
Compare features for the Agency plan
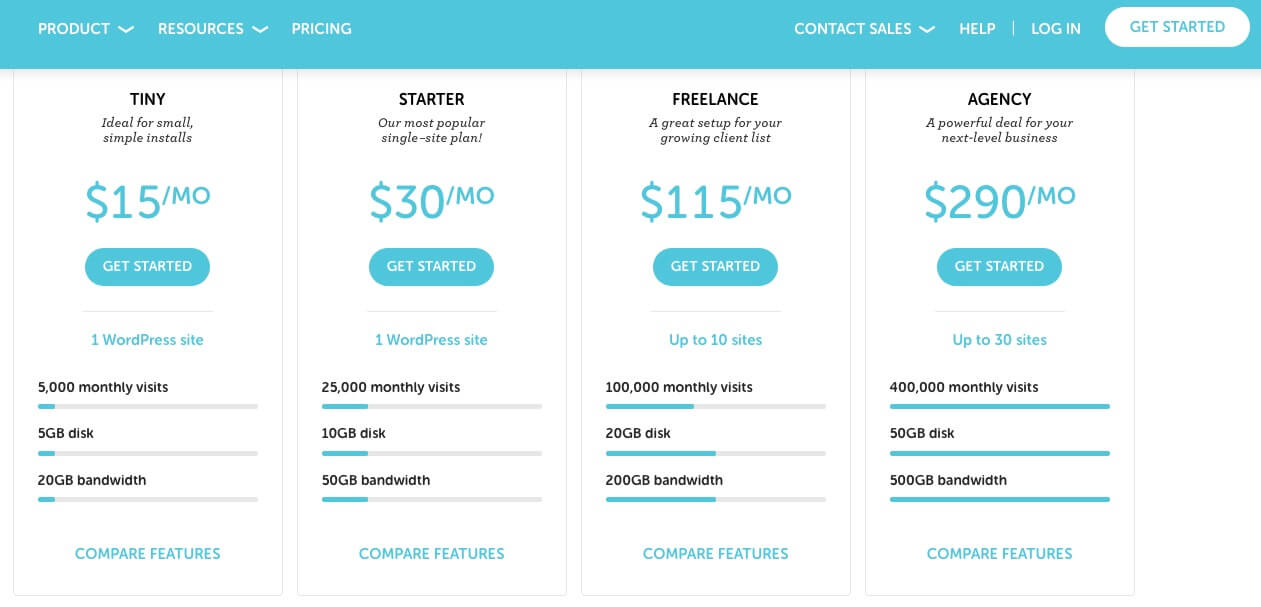coord(999,554)
